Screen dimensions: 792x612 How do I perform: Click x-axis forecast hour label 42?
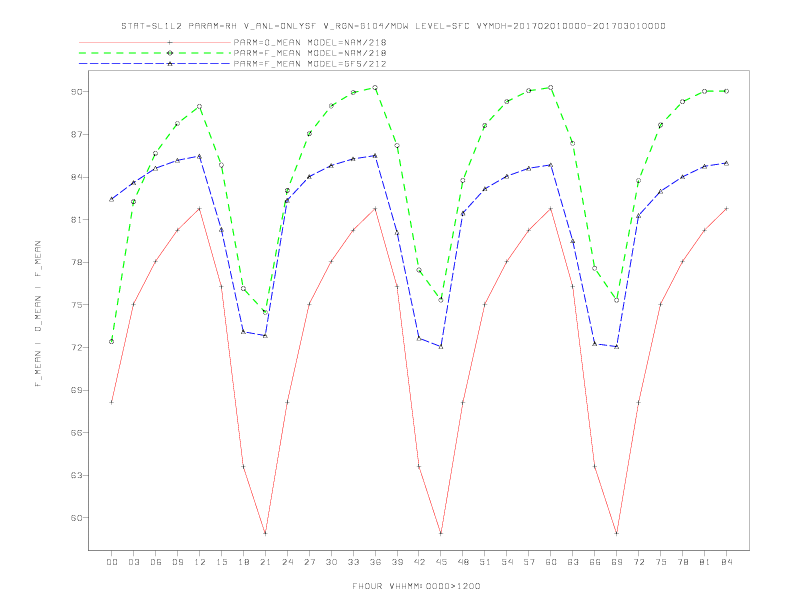(419, 562)
